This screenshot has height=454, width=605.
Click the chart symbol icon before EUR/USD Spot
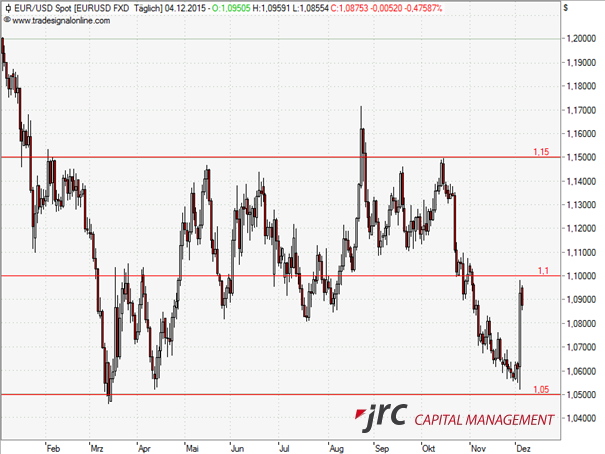6,7
